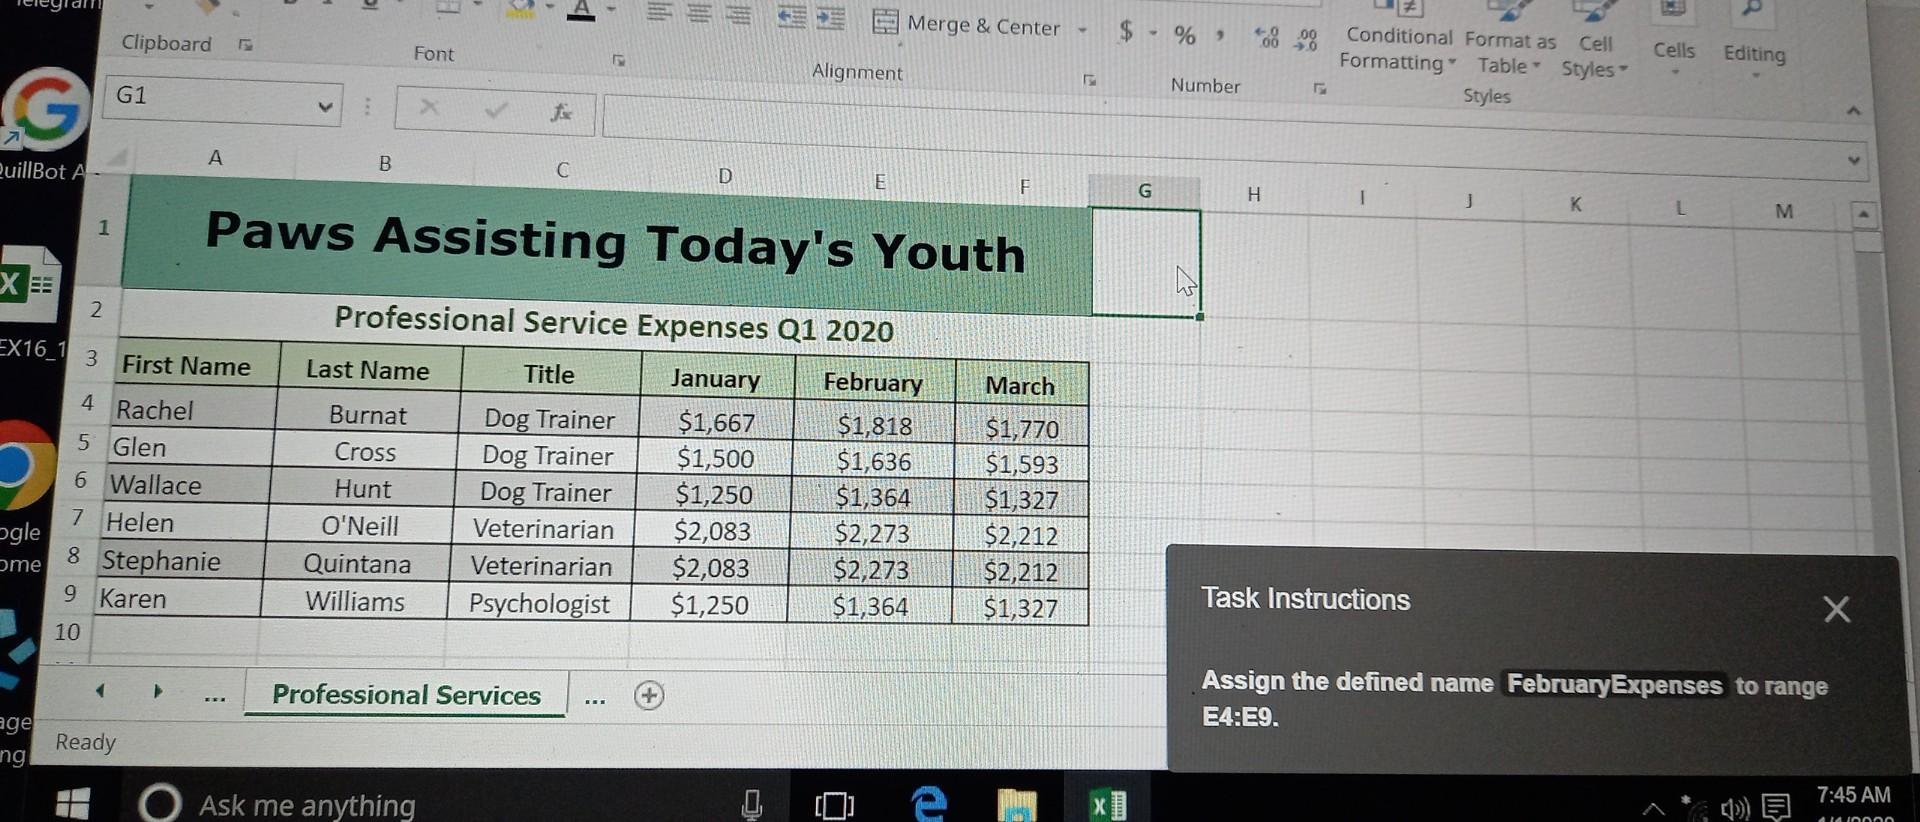Viewport: 1920px width, 822px height.
Task: Click the Merge & Center button
Action: click(x=966, y=25)
